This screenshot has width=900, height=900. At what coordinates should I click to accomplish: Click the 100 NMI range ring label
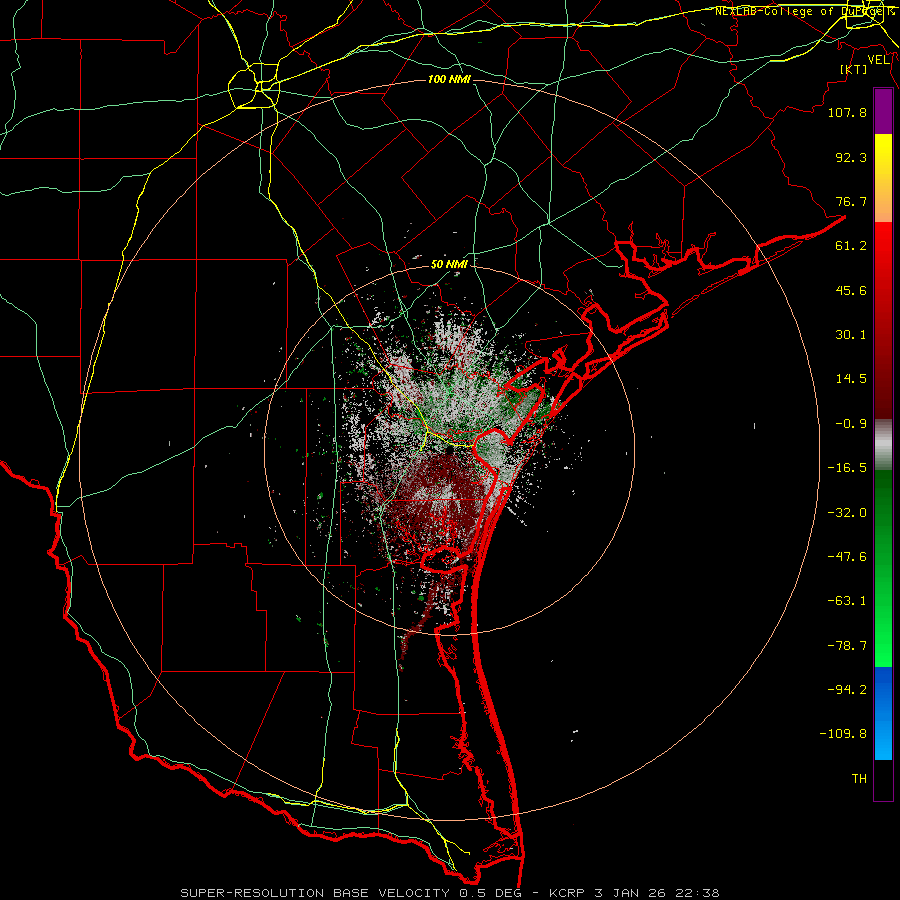tap(449, 79)
